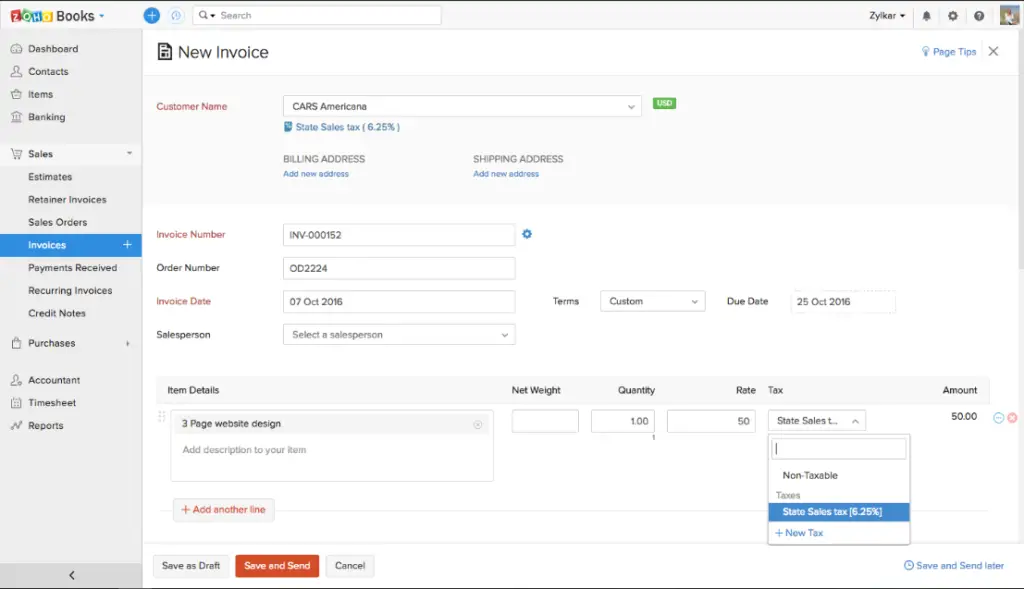
Task: Open Reports
Action: pyautogui.click(x=45, y=426)
